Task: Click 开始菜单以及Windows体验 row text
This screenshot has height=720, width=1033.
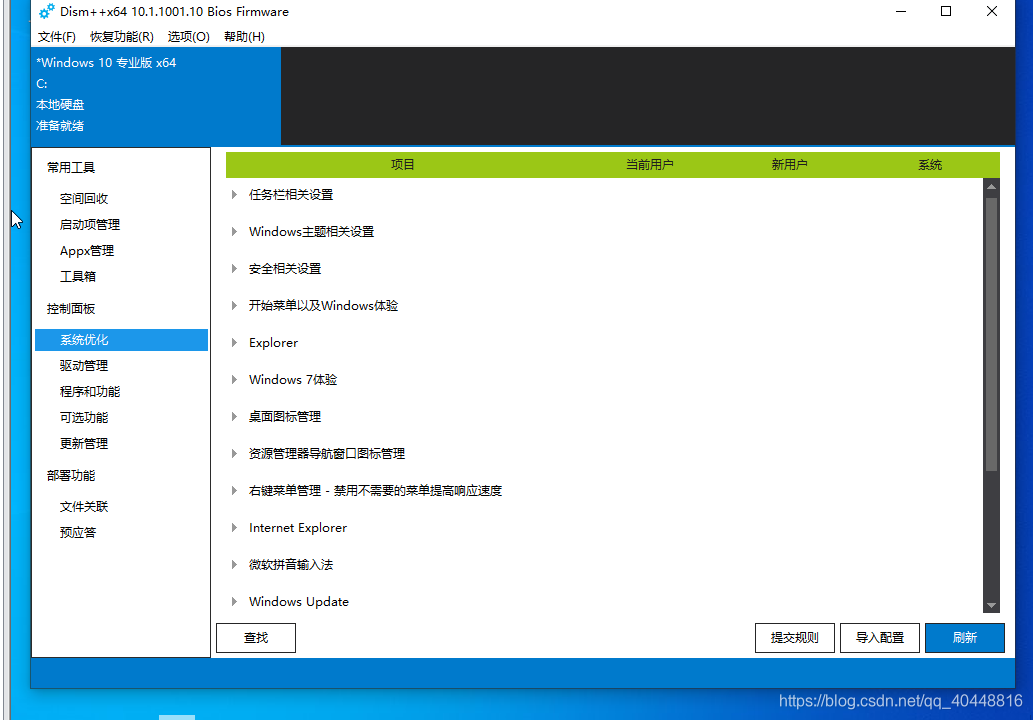Action: click(x=323, y=305)
